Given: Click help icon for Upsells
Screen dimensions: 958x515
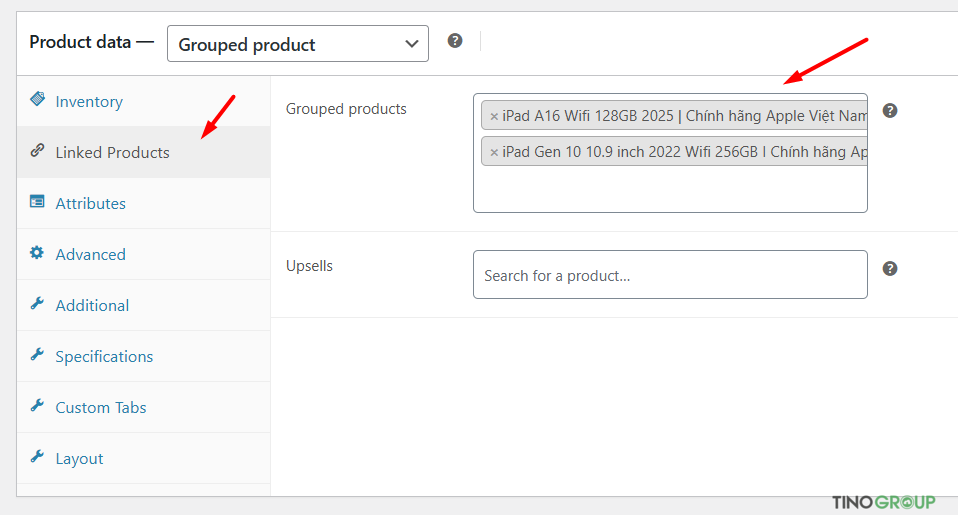Looking at the screenshot, I should [x=890, y=268].
